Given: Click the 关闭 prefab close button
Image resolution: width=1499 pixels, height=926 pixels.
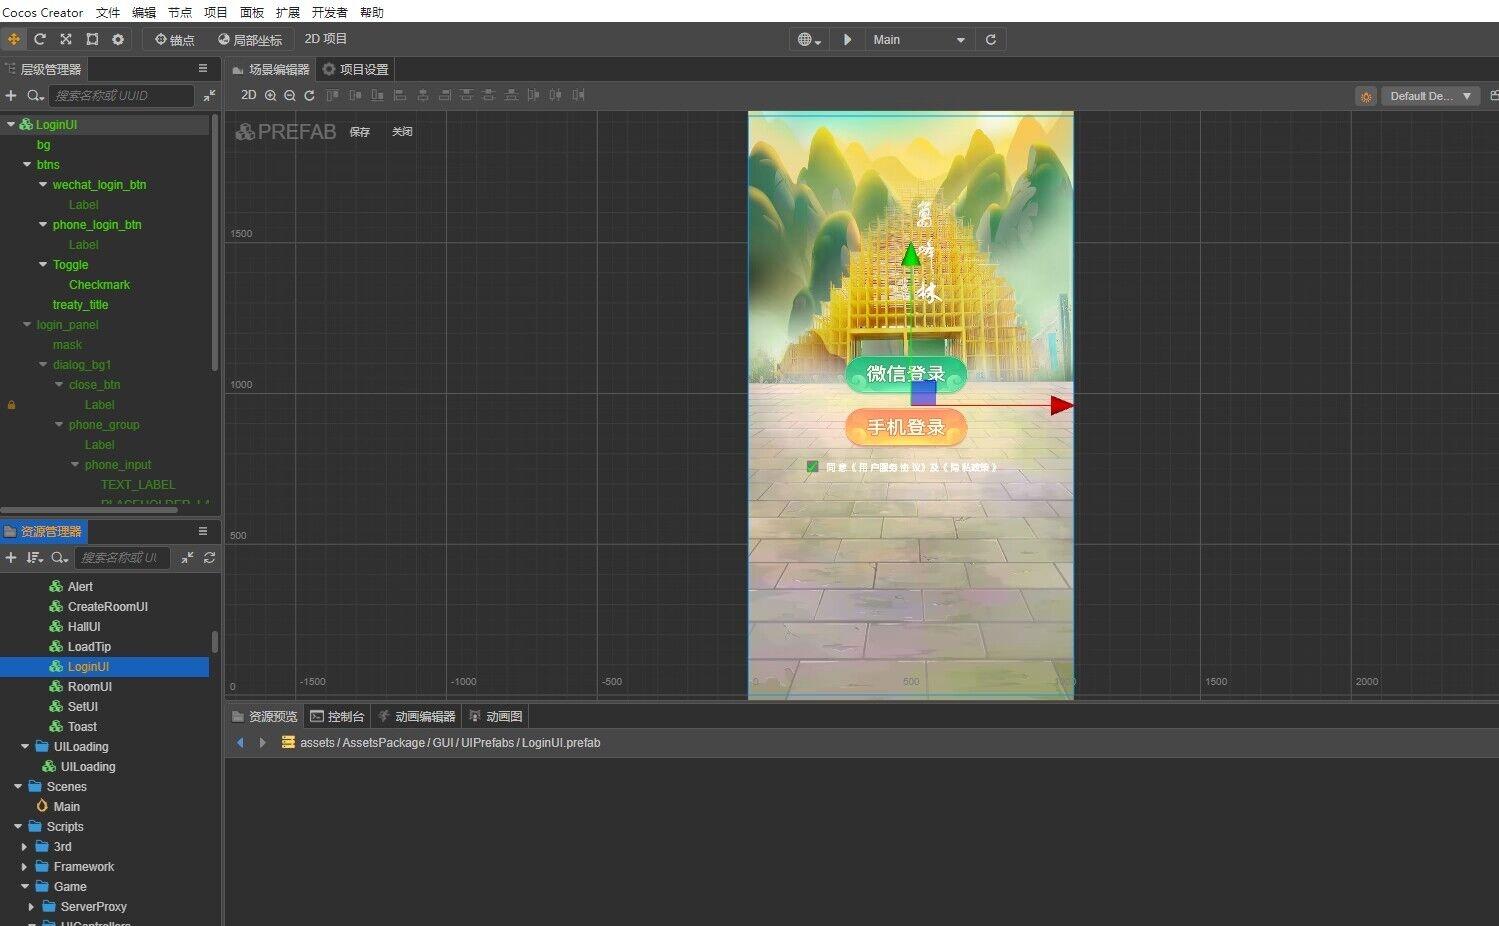Looking at the screenshot, I should (x=402, y=132).
